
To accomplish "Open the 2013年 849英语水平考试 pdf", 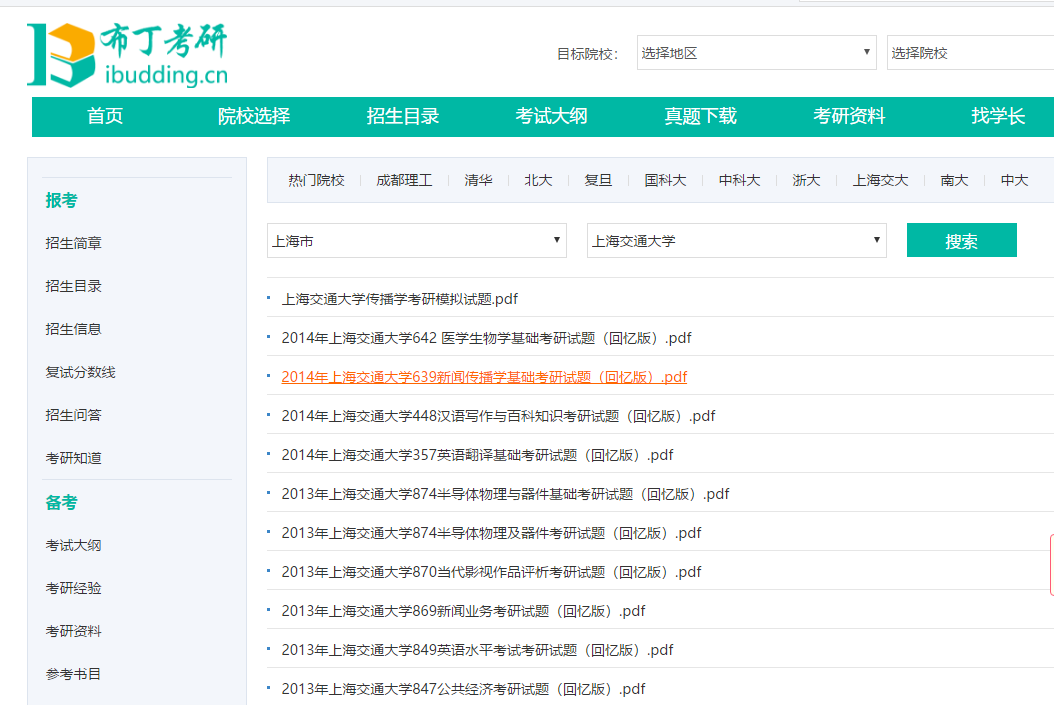I will click(477, 650).
